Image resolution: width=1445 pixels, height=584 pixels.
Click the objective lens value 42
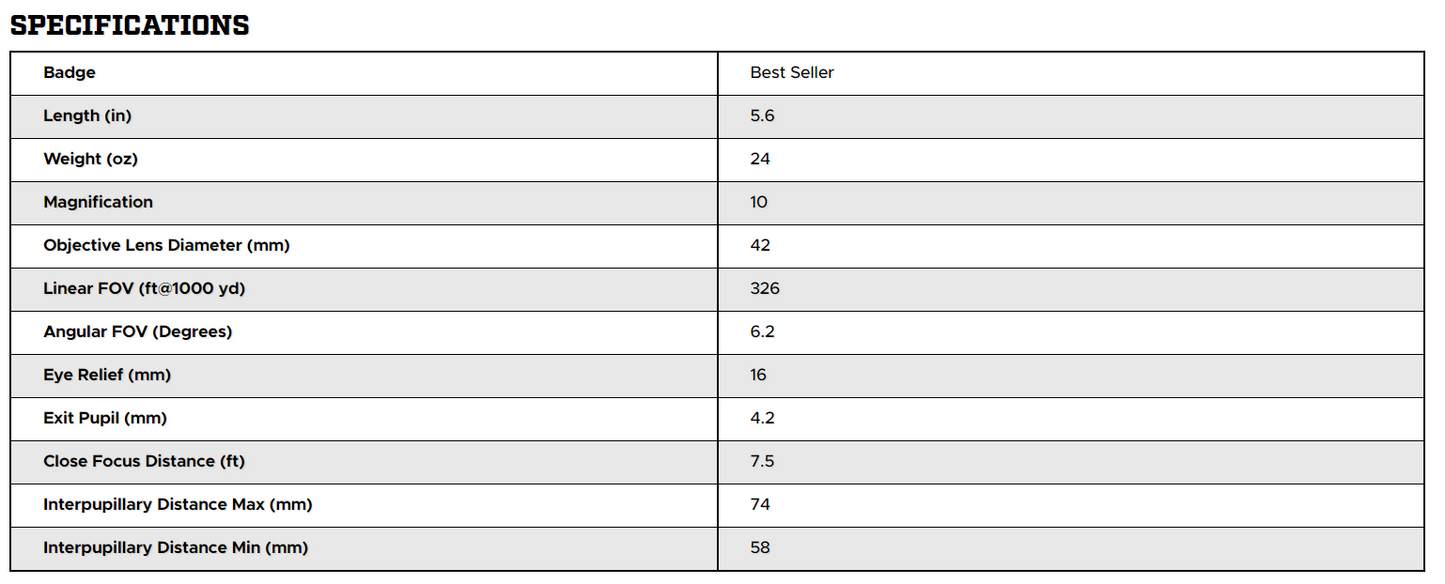coord(760,245)
